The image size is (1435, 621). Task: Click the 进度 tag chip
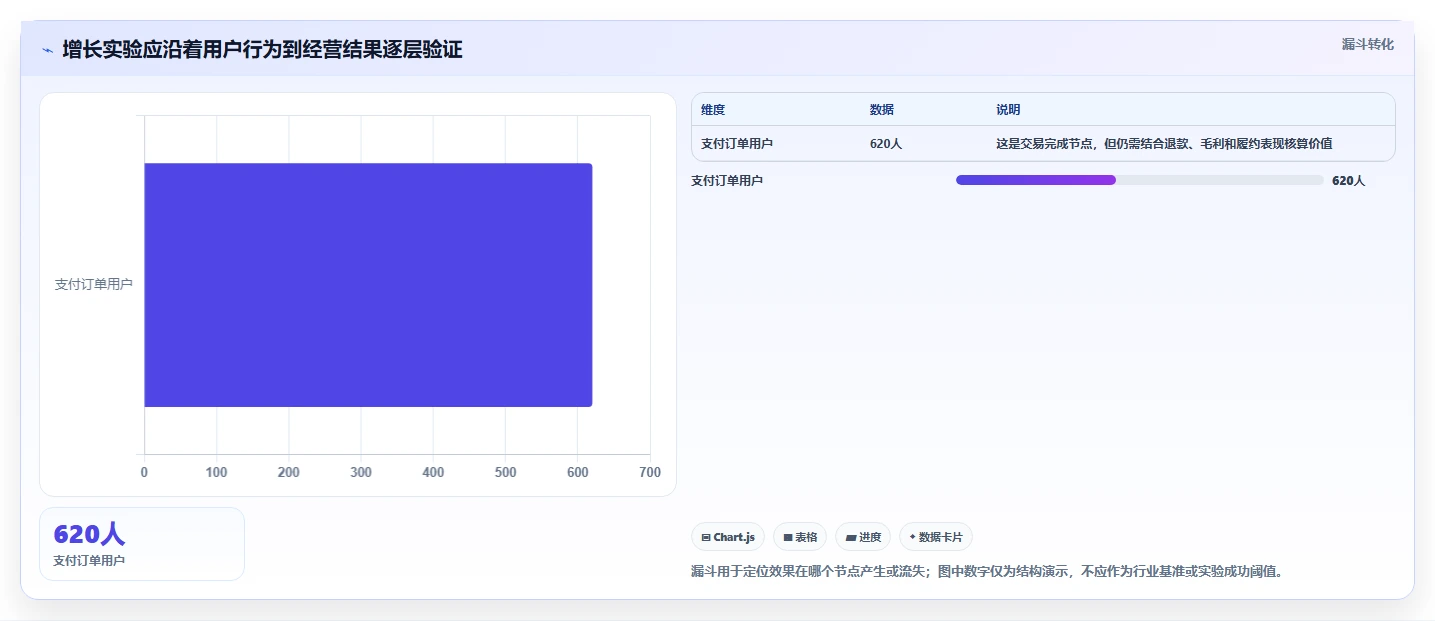[863, 537]
